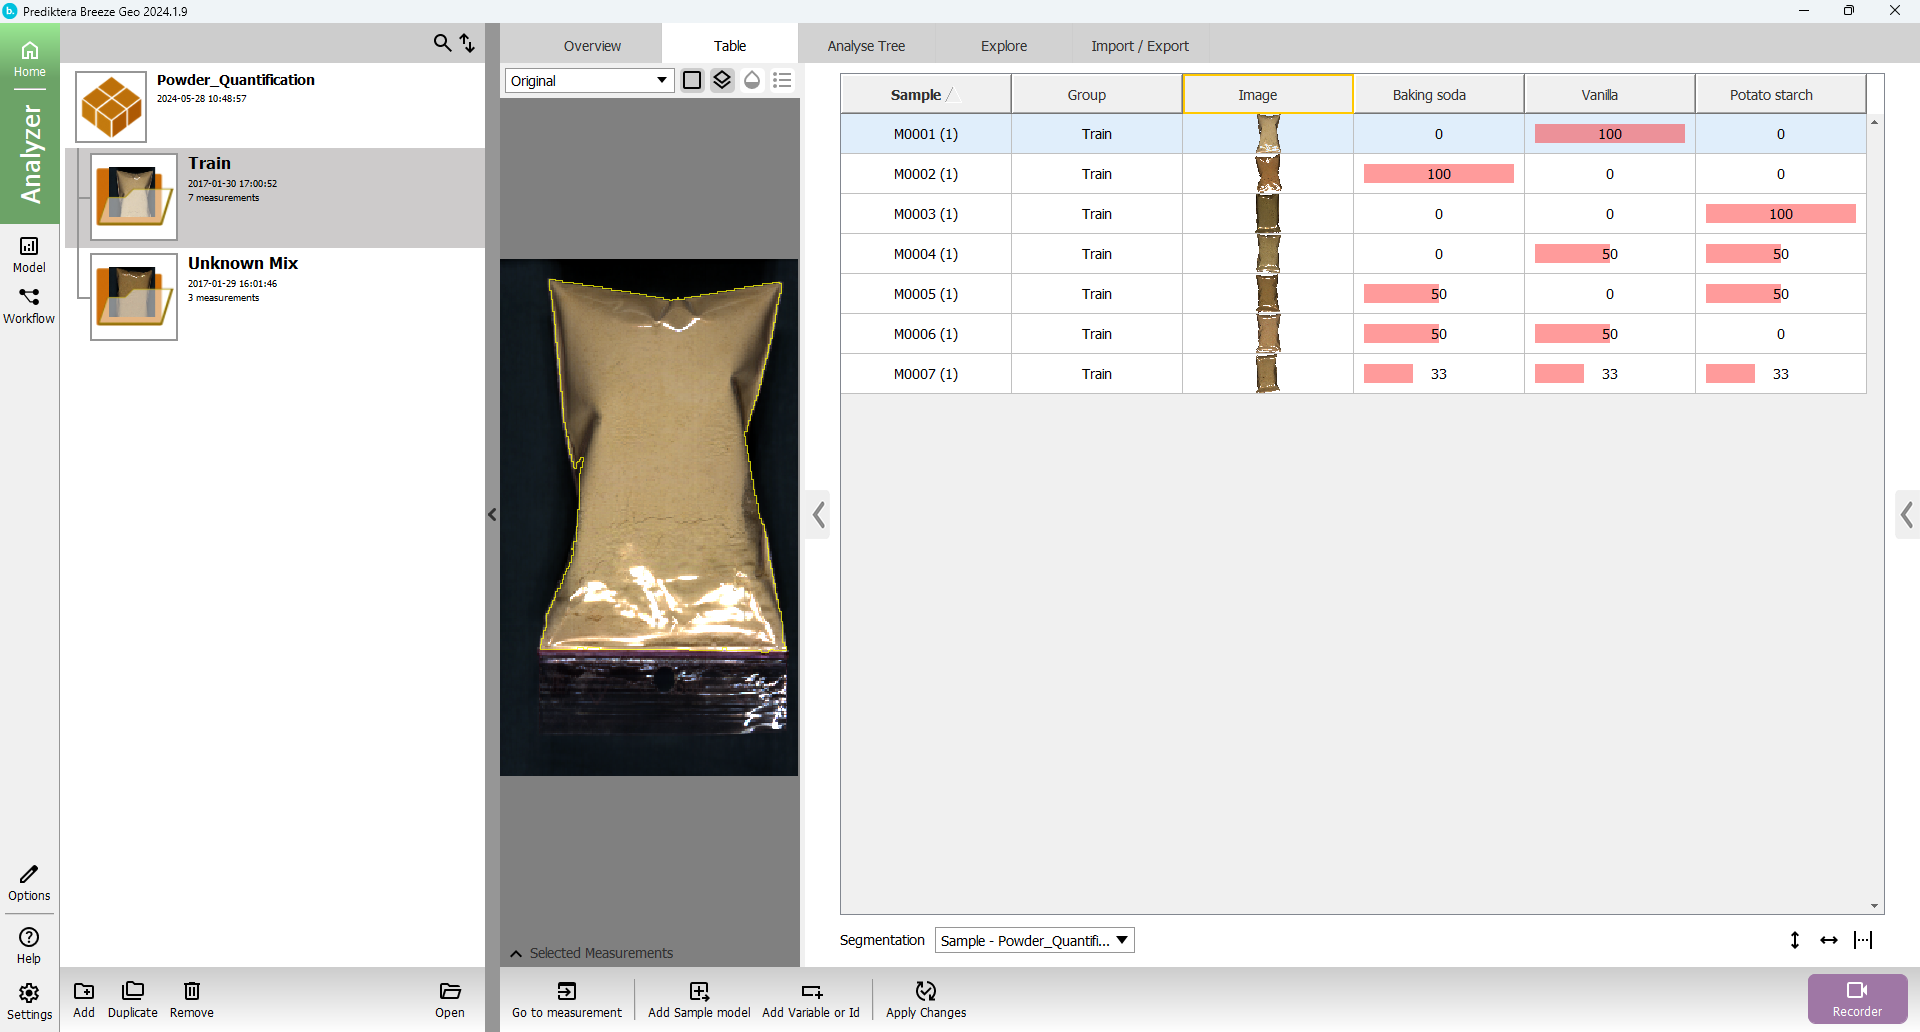Switch to the Analyse Tree tab

tap(865, 46)
